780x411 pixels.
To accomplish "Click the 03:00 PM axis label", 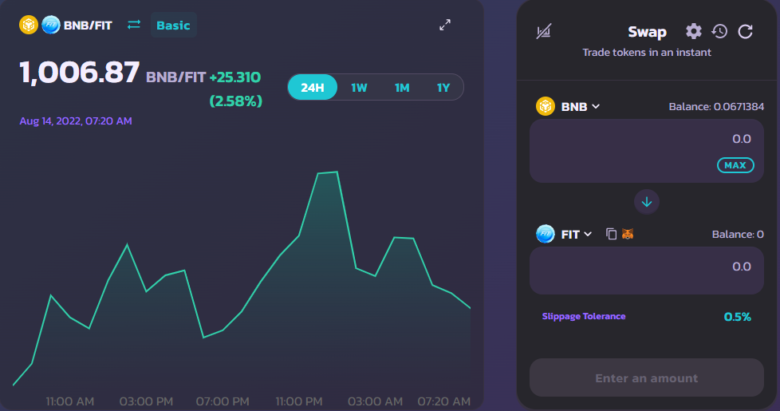I will coord(146,401).
